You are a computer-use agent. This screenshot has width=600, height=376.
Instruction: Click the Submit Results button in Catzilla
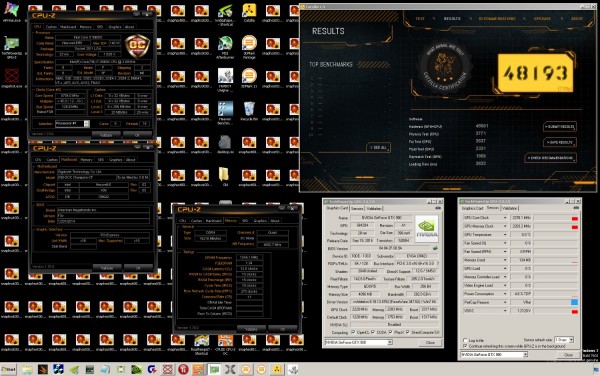tap(559, 127)
